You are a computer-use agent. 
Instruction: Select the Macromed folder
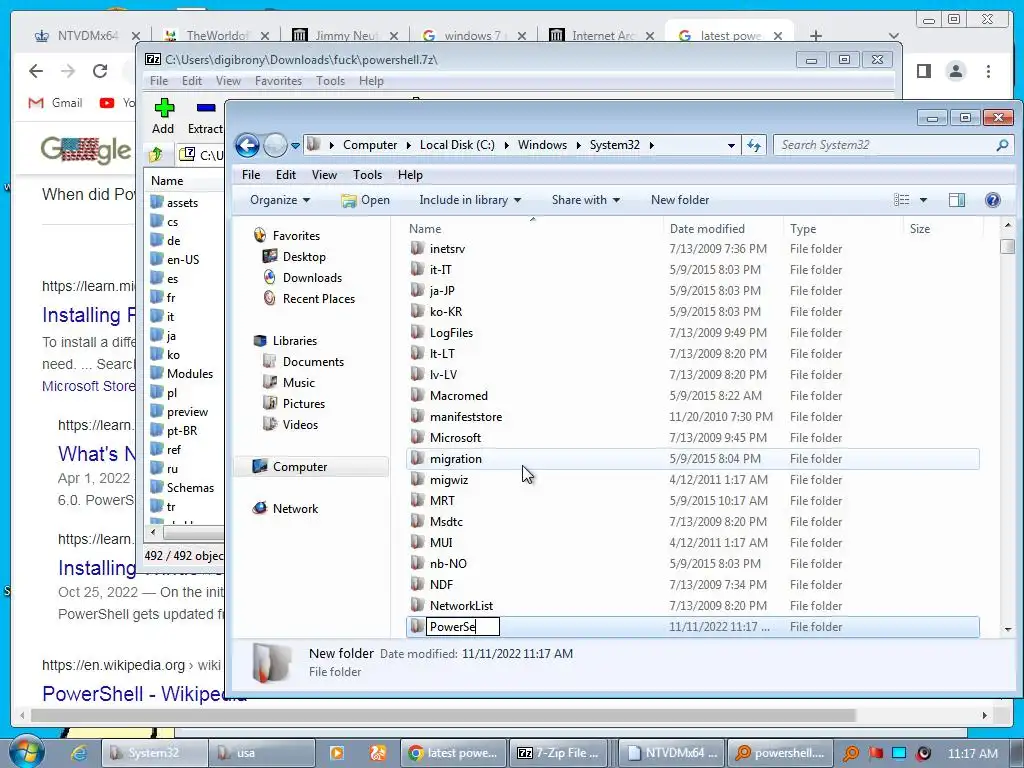pos(458,396)
